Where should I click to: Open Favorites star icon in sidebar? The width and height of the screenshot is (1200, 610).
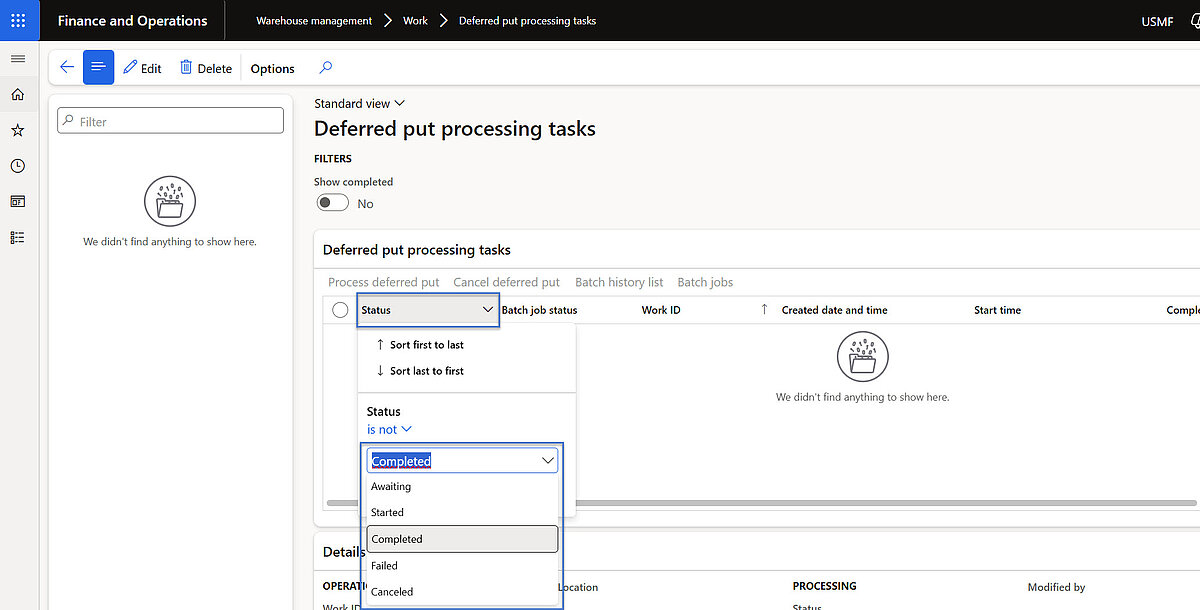coord(17,131)
